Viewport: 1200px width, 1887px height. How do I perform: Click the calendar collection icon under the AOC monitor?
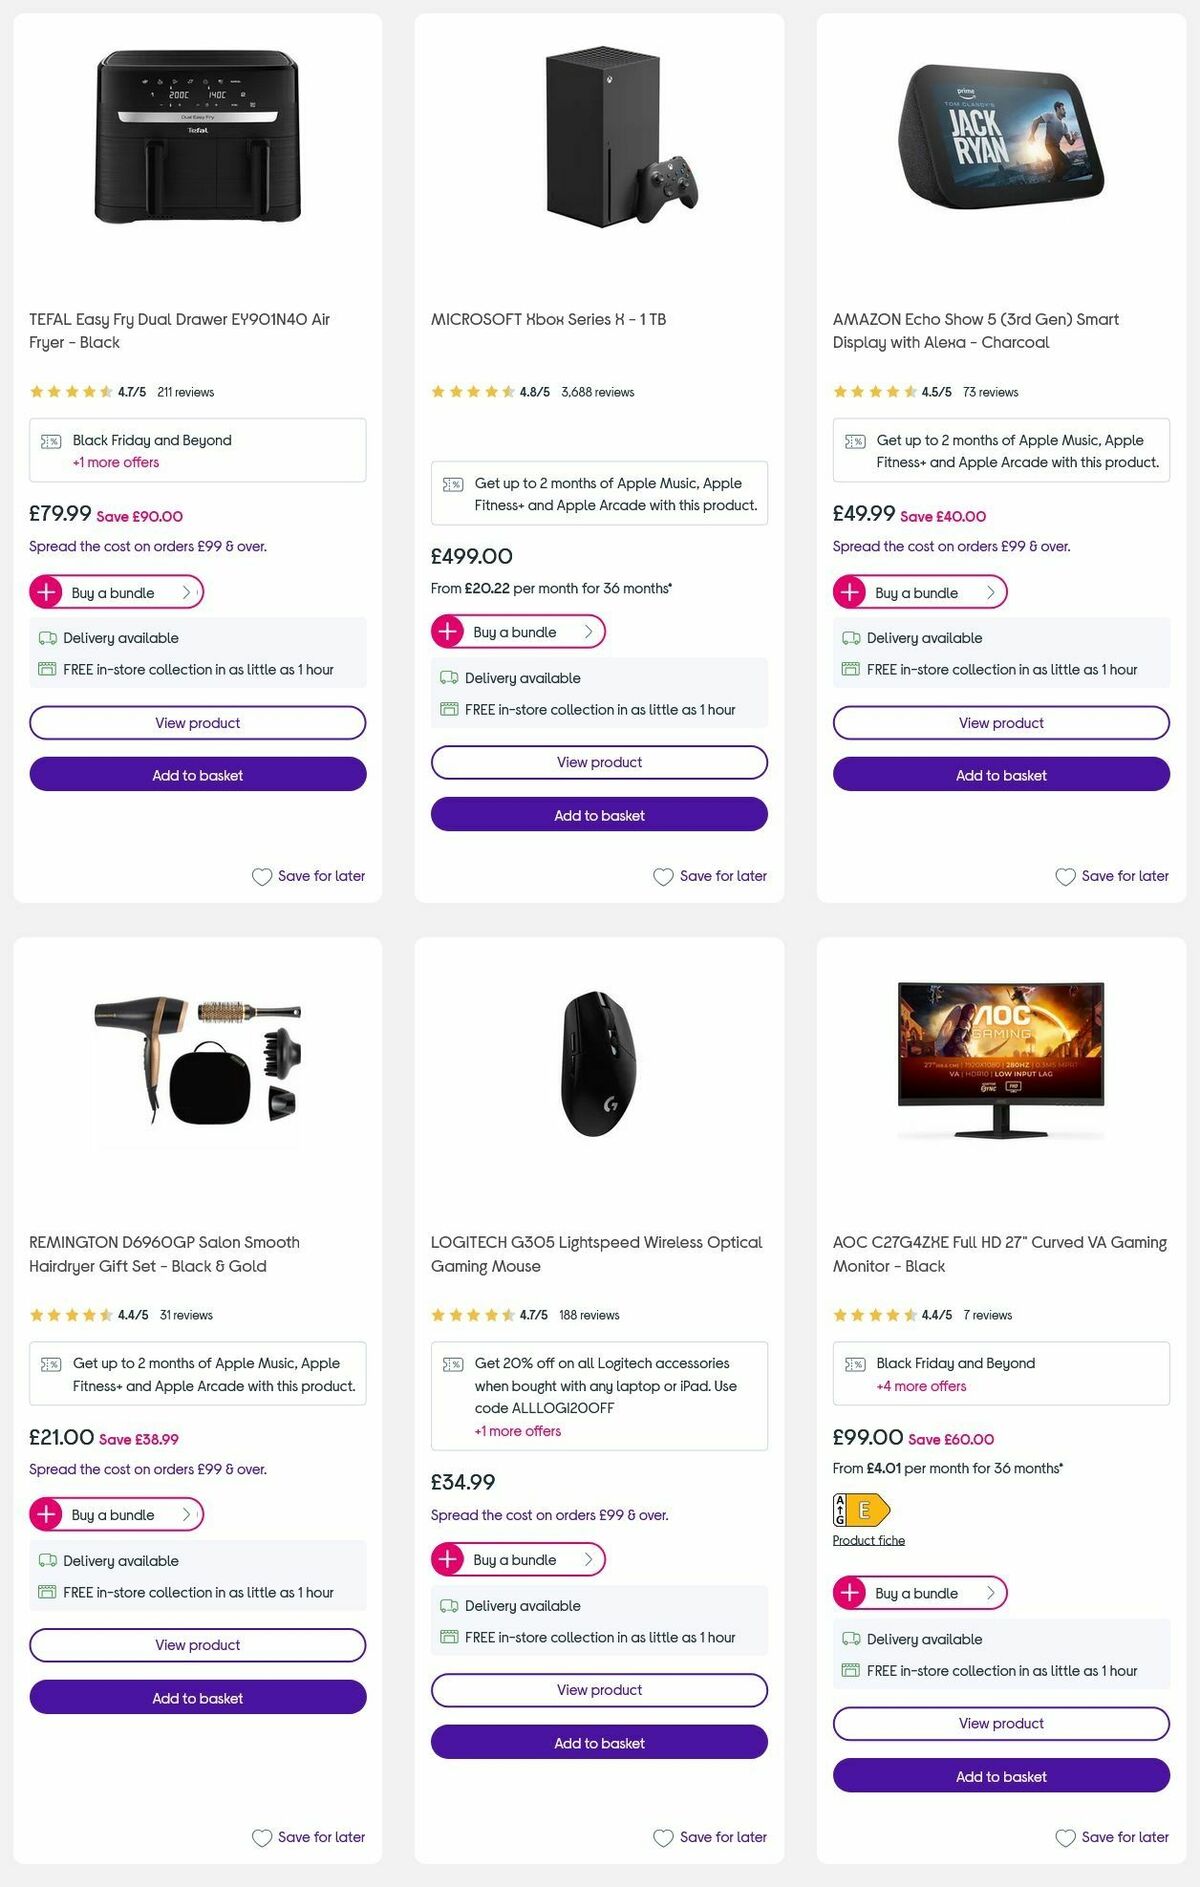click(849, 1671)
